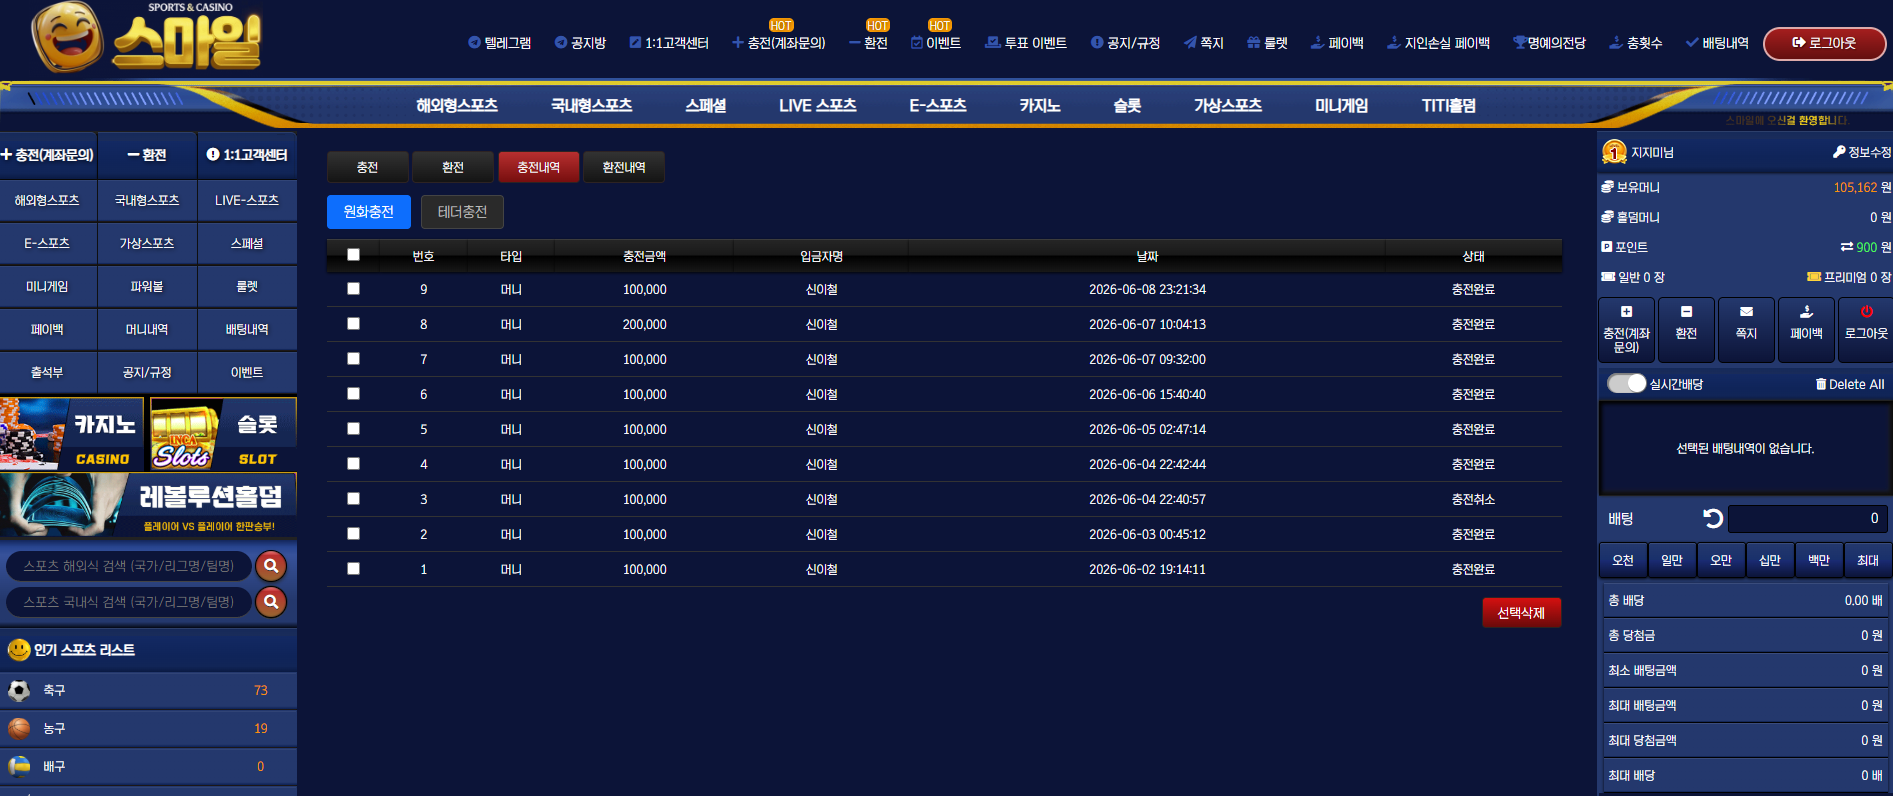Check the select-all checkbox in table header

pos(353,255)
